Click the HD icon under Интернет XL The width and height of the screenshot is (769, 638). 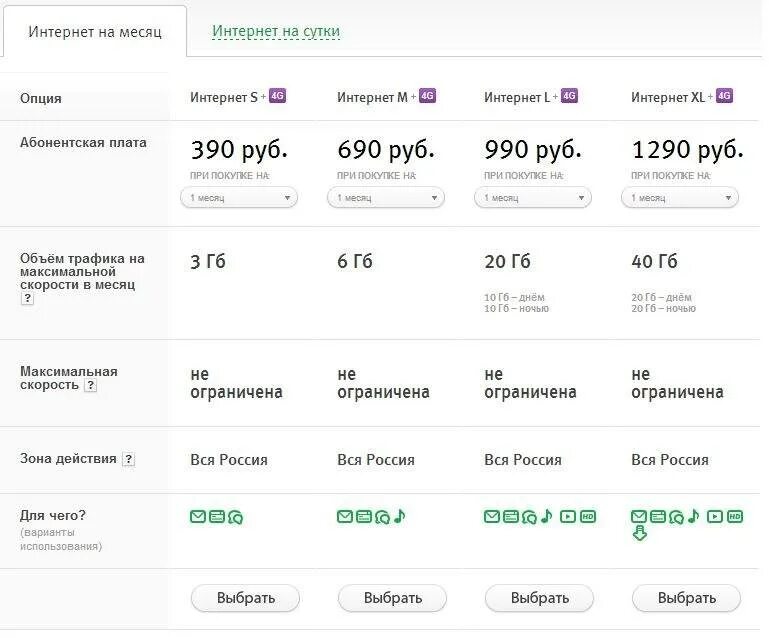[735, 517]
